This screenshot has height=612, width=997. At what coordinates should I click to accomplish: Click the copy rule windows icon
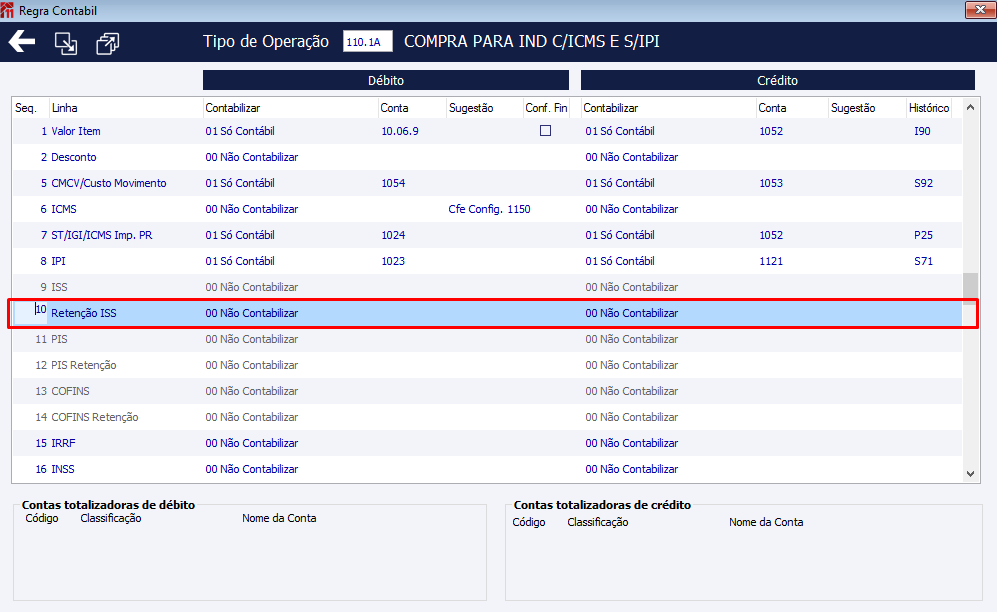pyautogui.click(x=107, y=43)
